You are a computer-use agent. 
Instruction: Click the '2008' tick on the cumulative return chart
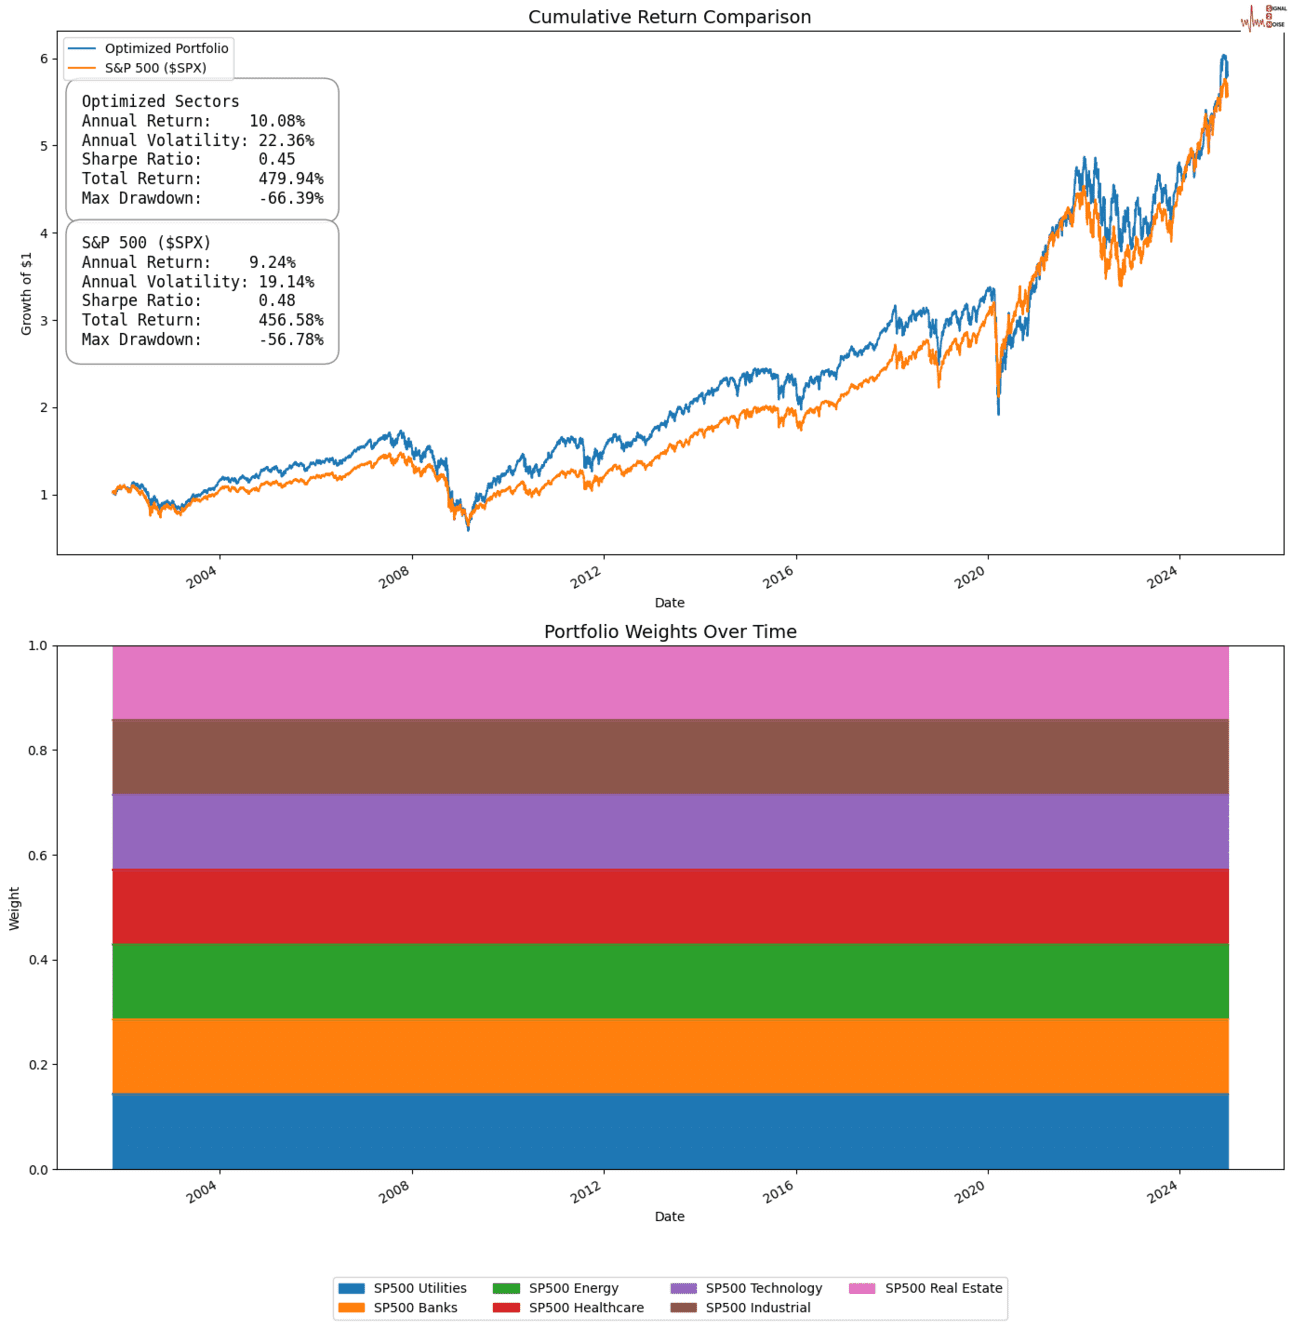click(x=395, y=576)
